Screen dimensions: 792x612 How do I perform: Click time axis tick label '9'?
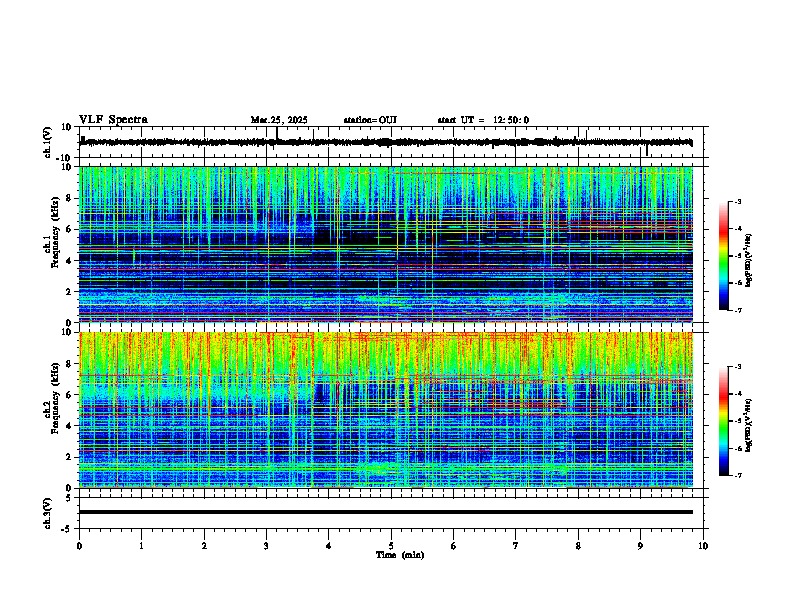click(640, 546)
